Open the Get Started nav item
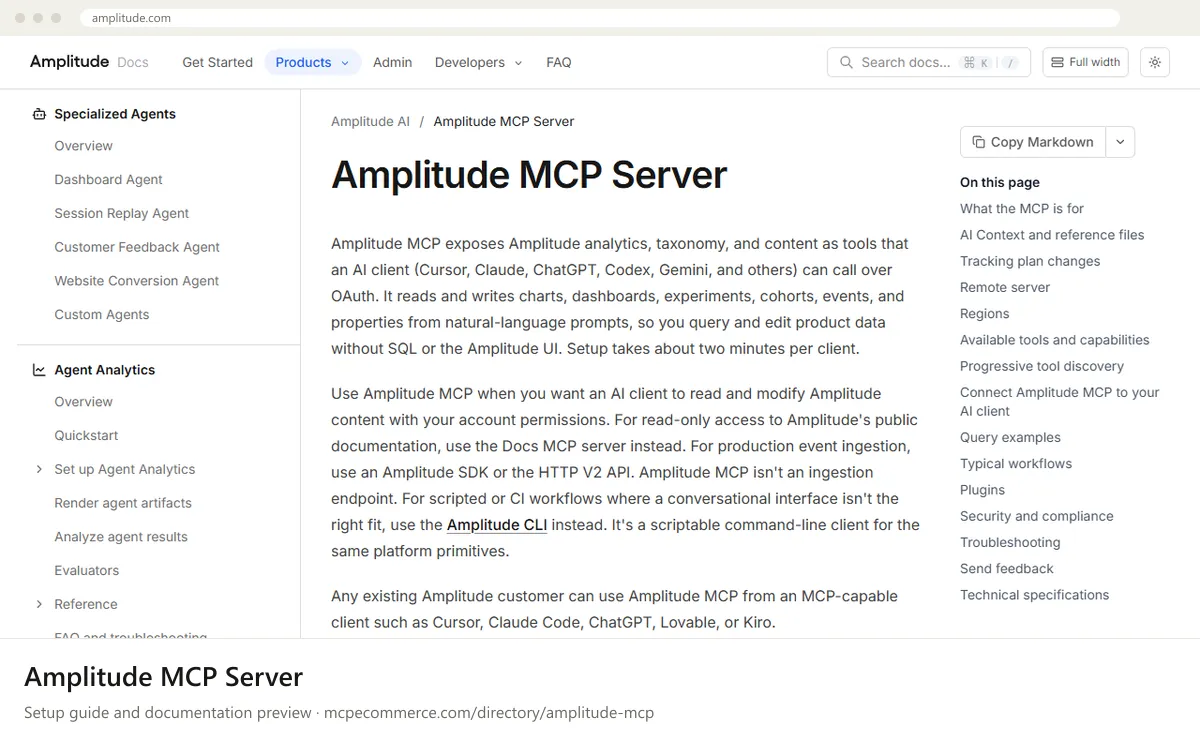The width and height of the screenshot is (1200, 750). point(217,62)
